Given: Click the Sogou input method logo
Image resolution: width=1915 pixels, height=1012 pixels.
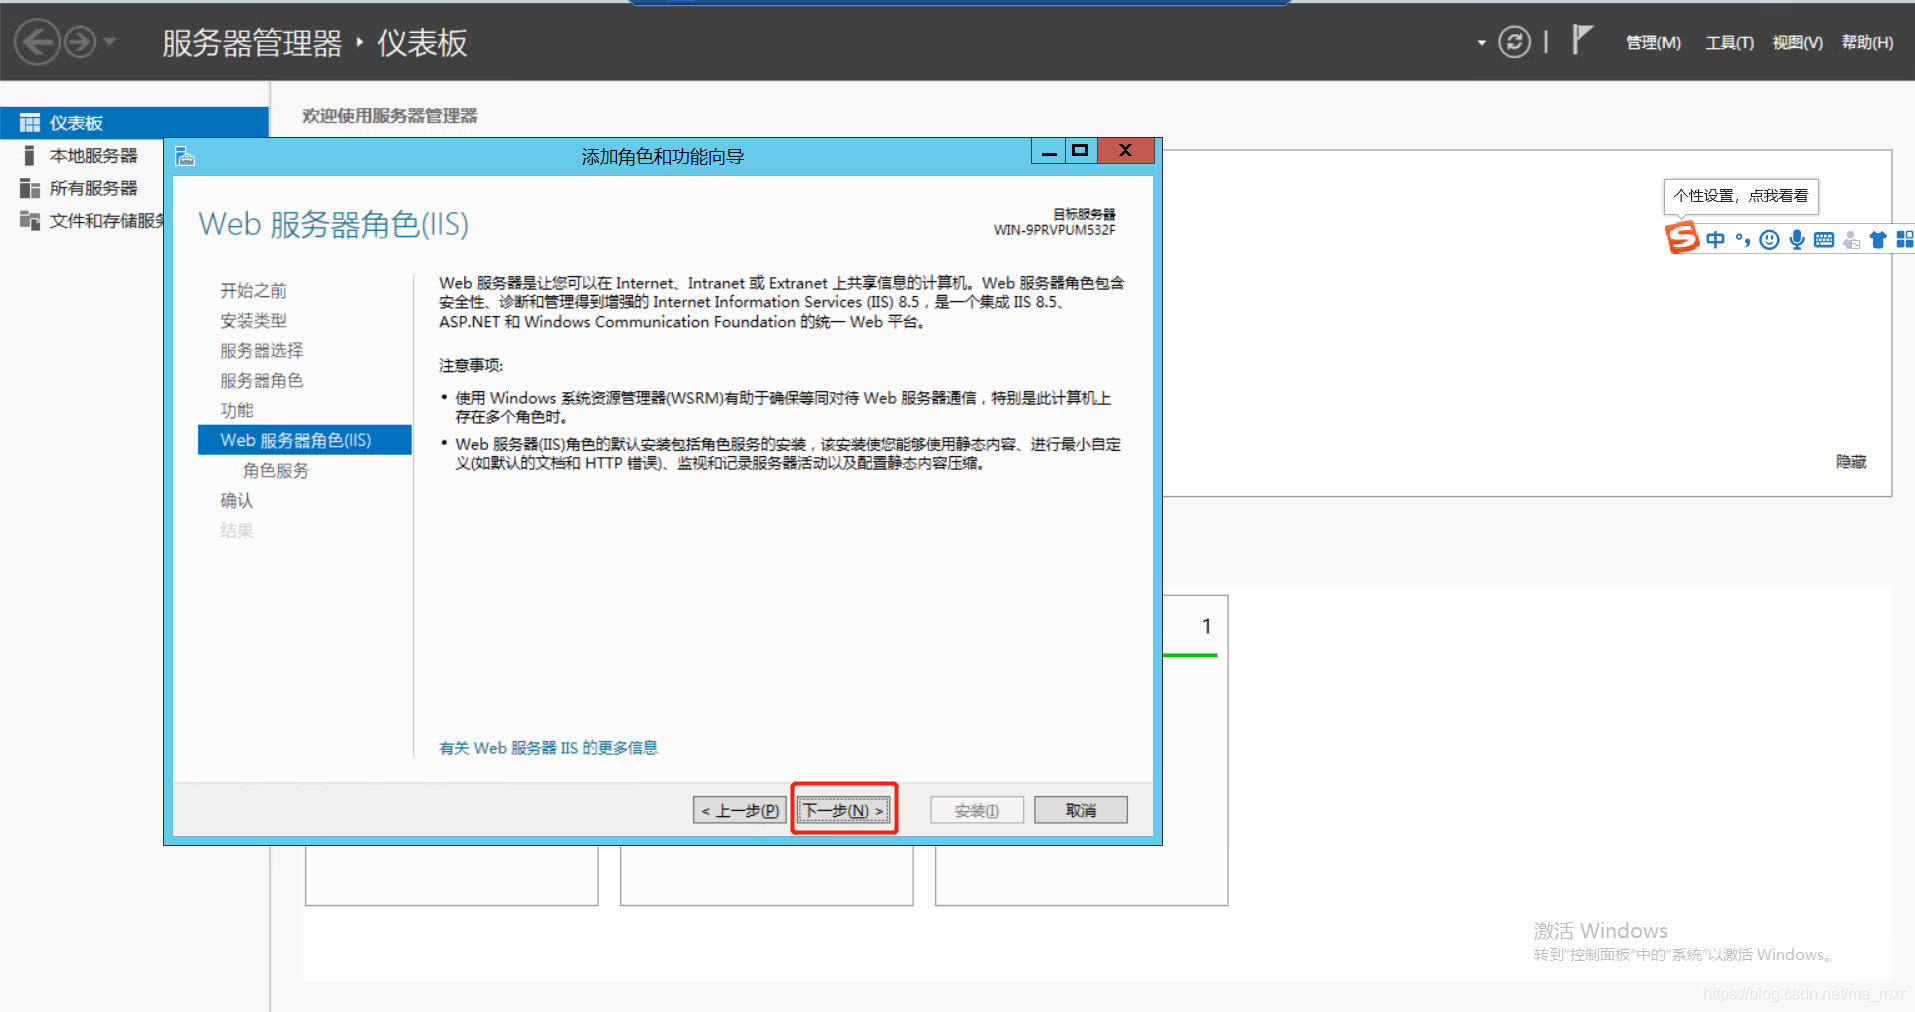Looking at the screenshot, I should [1682, 238].
